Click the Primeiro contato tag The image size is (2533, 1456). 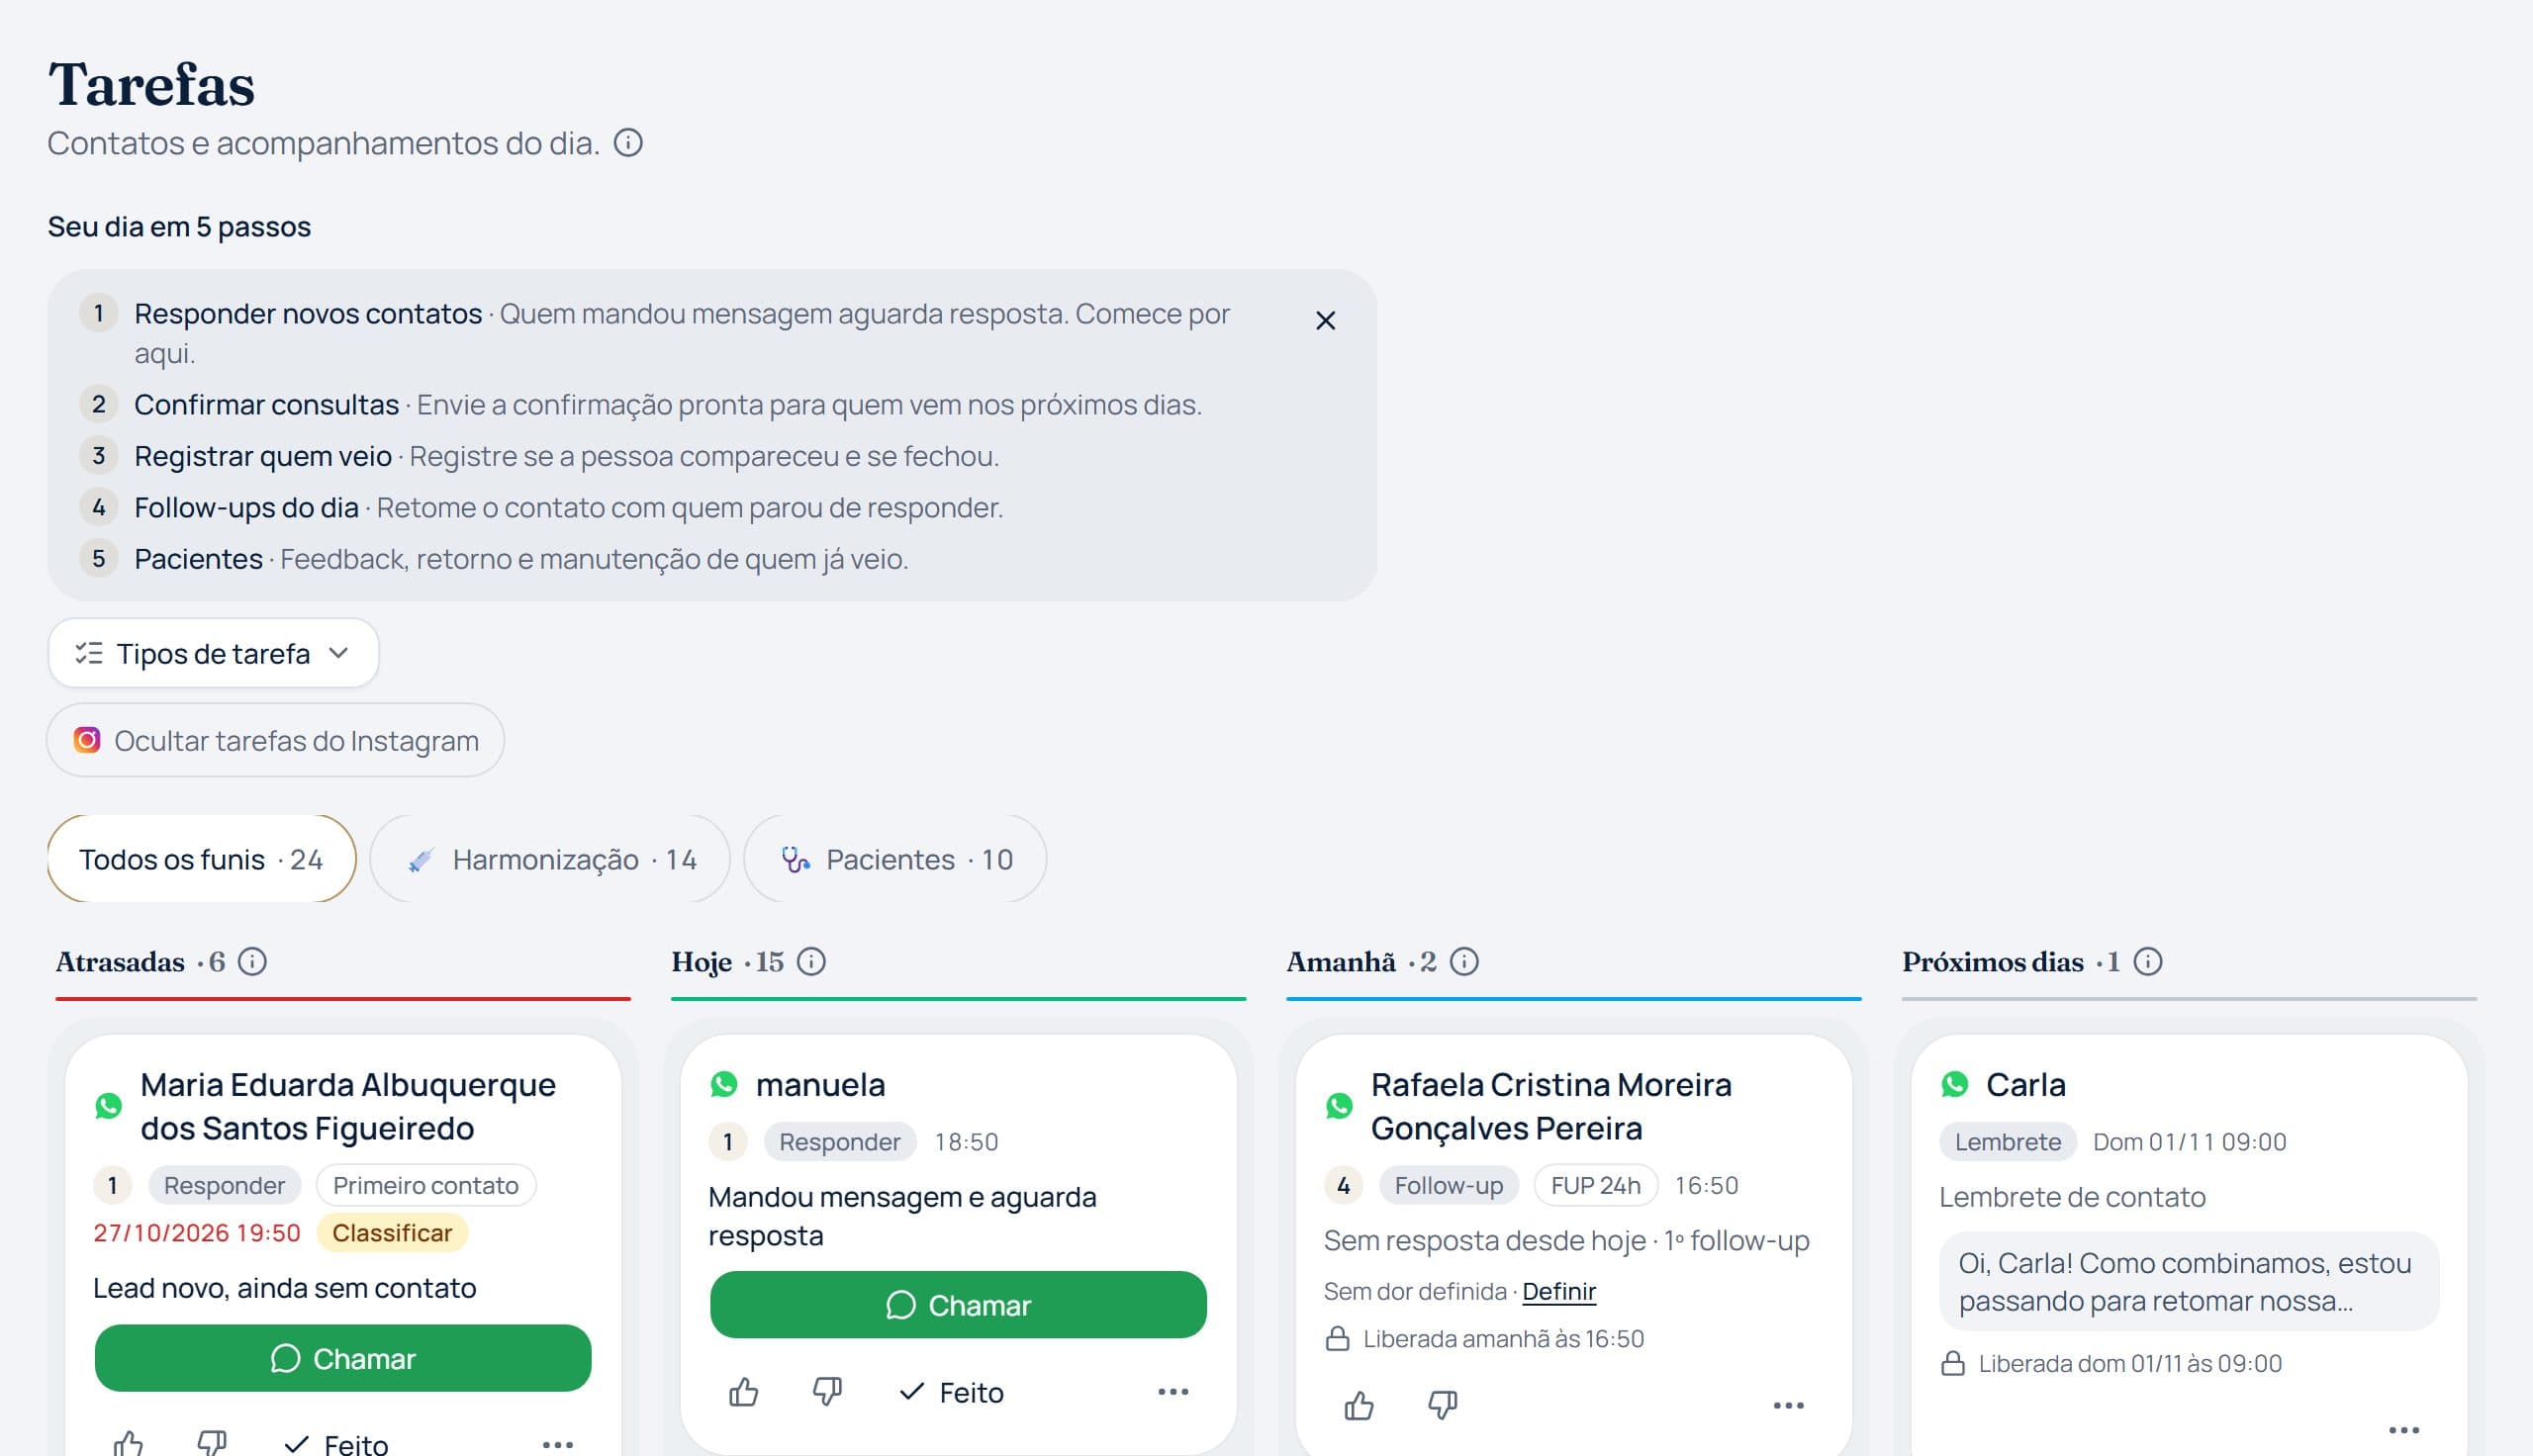pos(426,1186)
